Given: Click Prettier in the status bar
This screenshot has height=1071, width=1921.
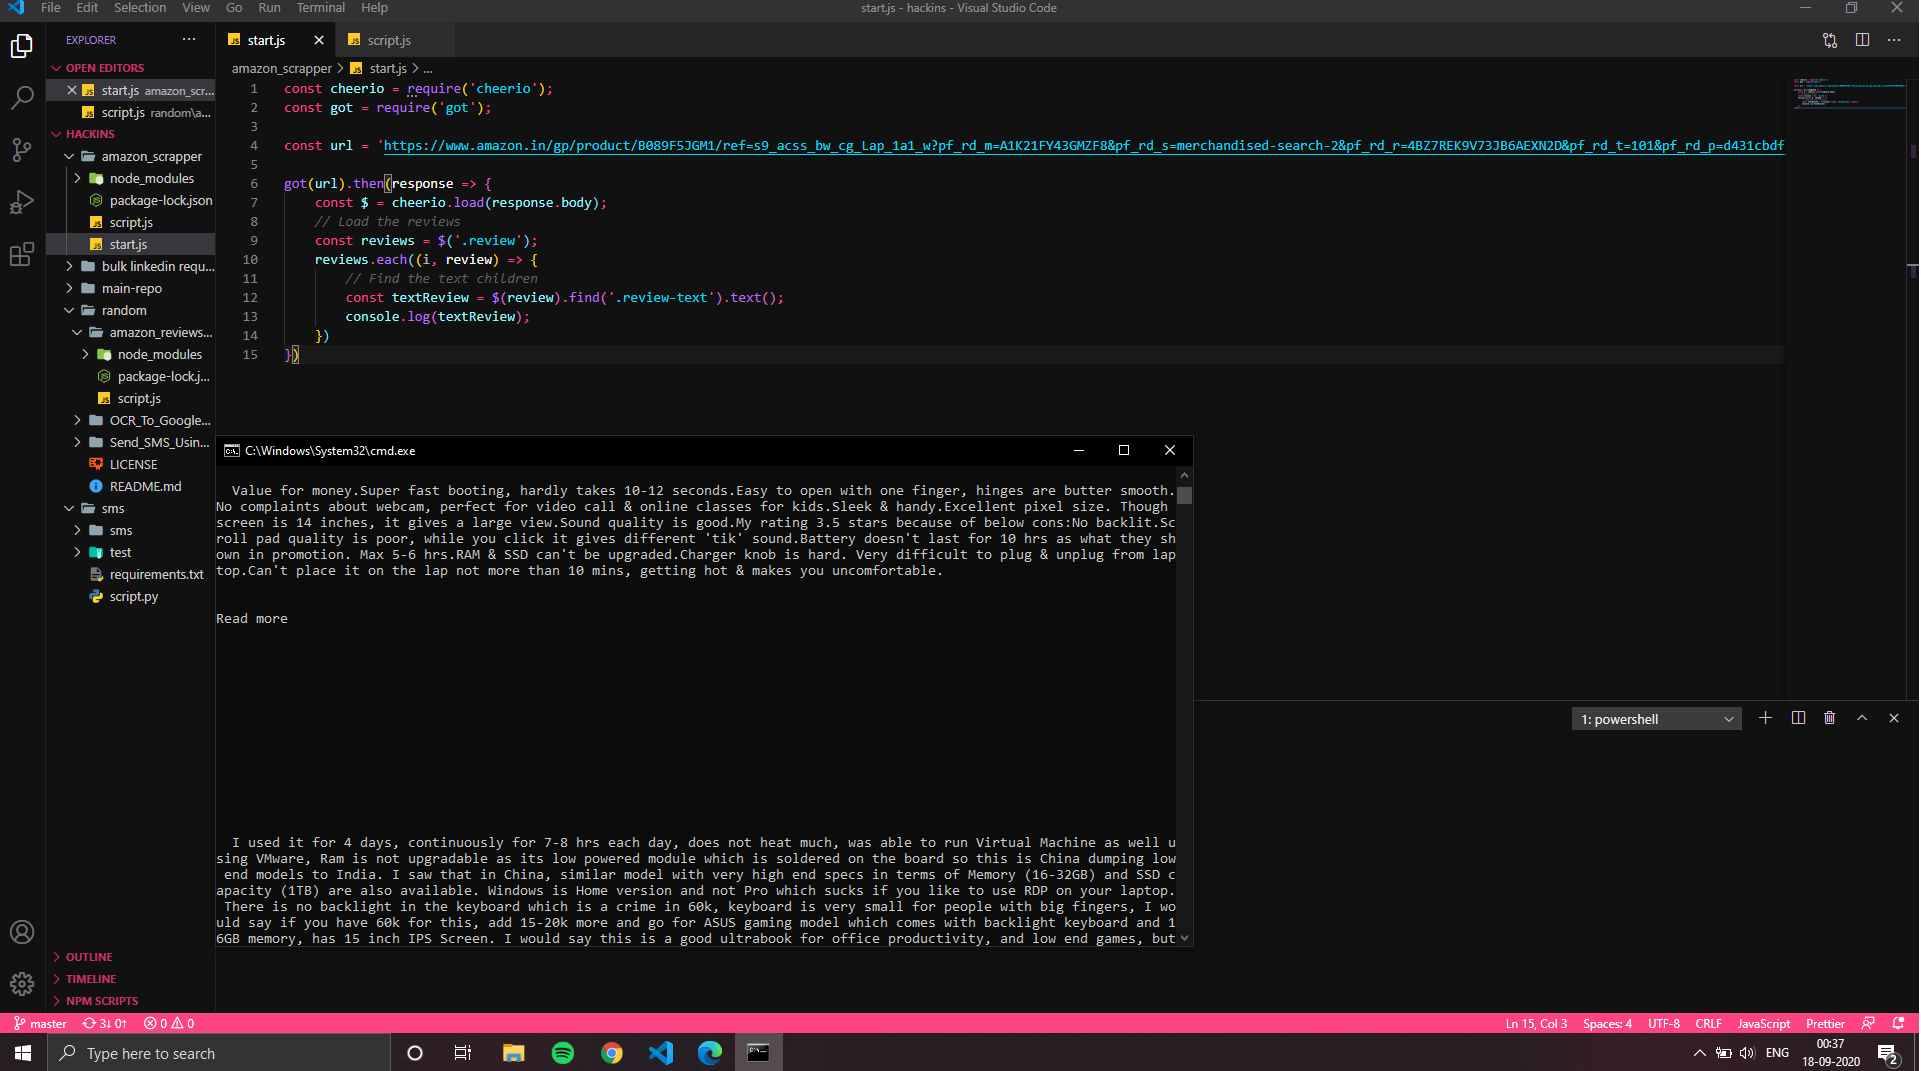Looking at the screenshot, I should tap(1825, 1023).
